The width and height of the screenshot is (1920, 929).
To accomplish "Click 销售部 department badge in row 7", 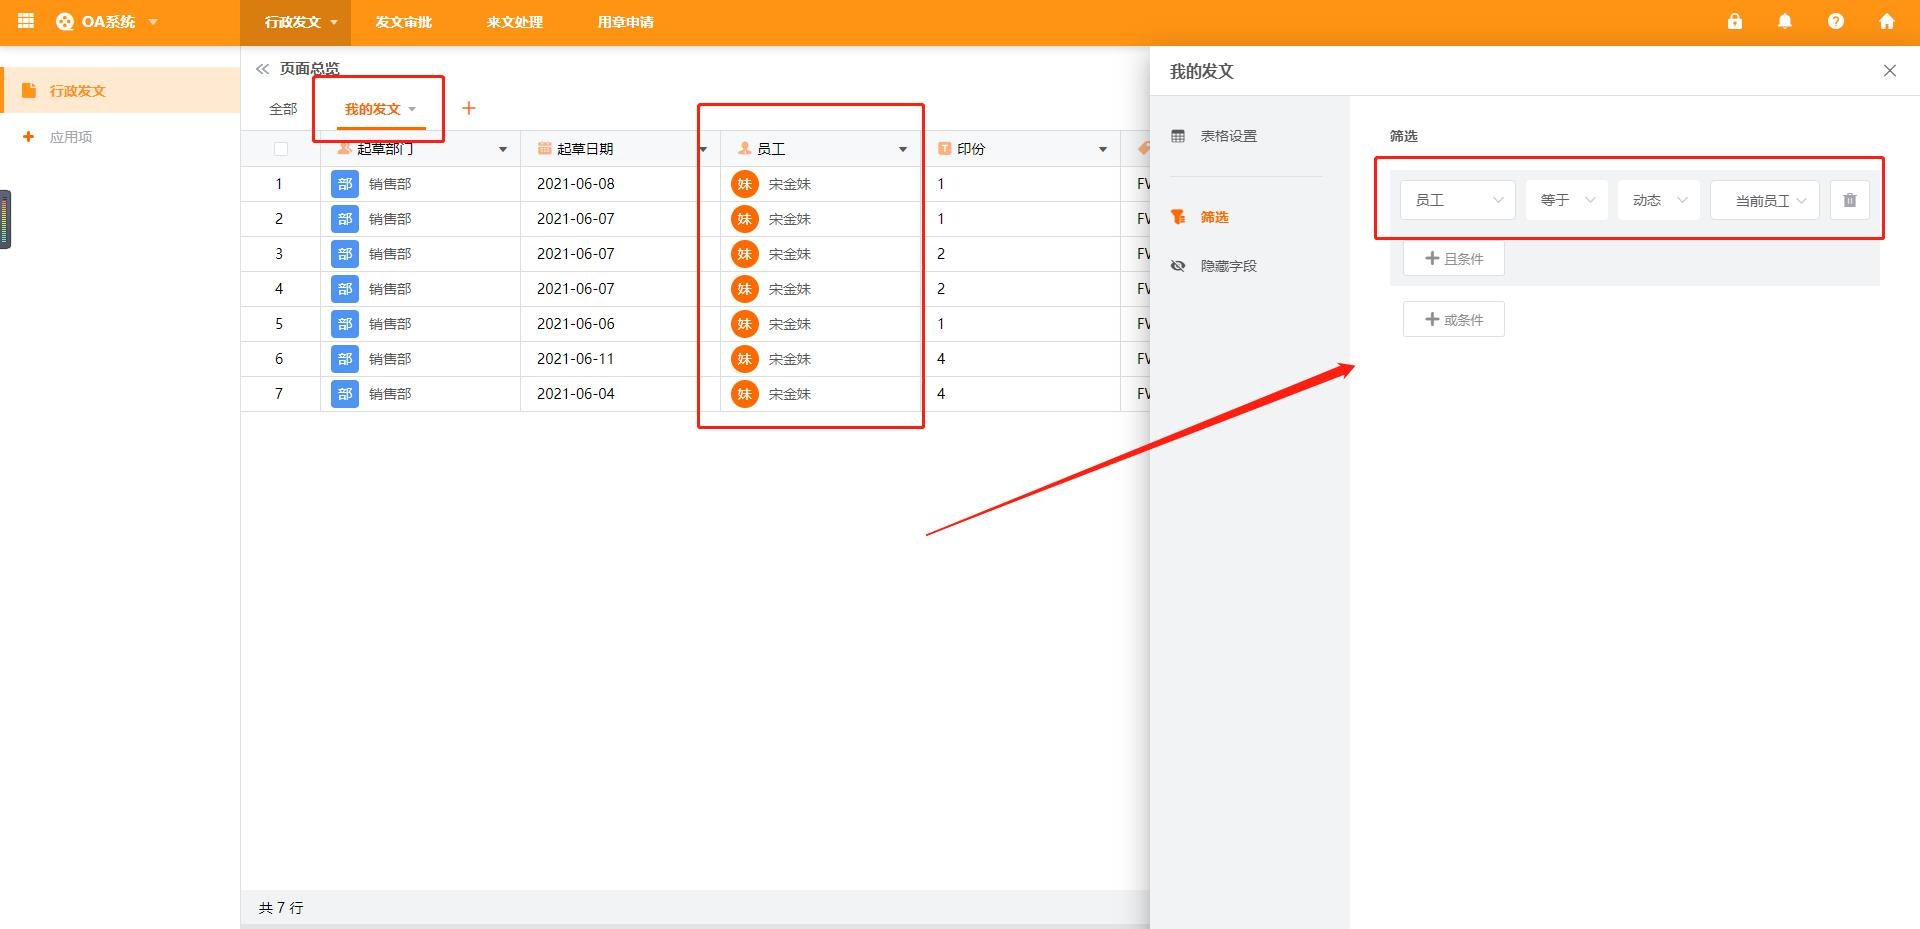I will [x=345, y=394].
